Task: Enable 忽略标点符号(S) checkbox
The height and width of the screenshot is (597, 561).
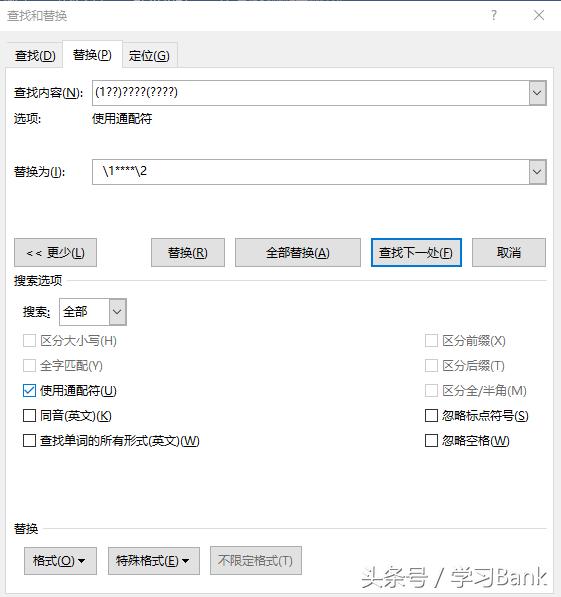Action: coord(431,416)
